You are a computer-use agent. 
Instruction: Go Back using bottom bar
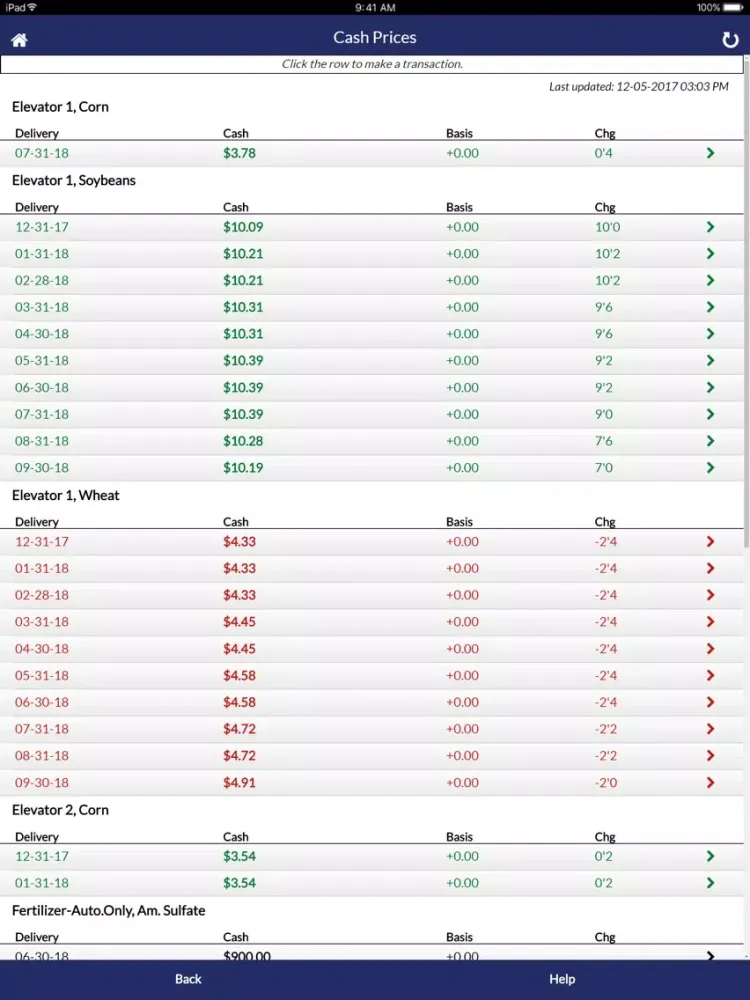[188, 979]
